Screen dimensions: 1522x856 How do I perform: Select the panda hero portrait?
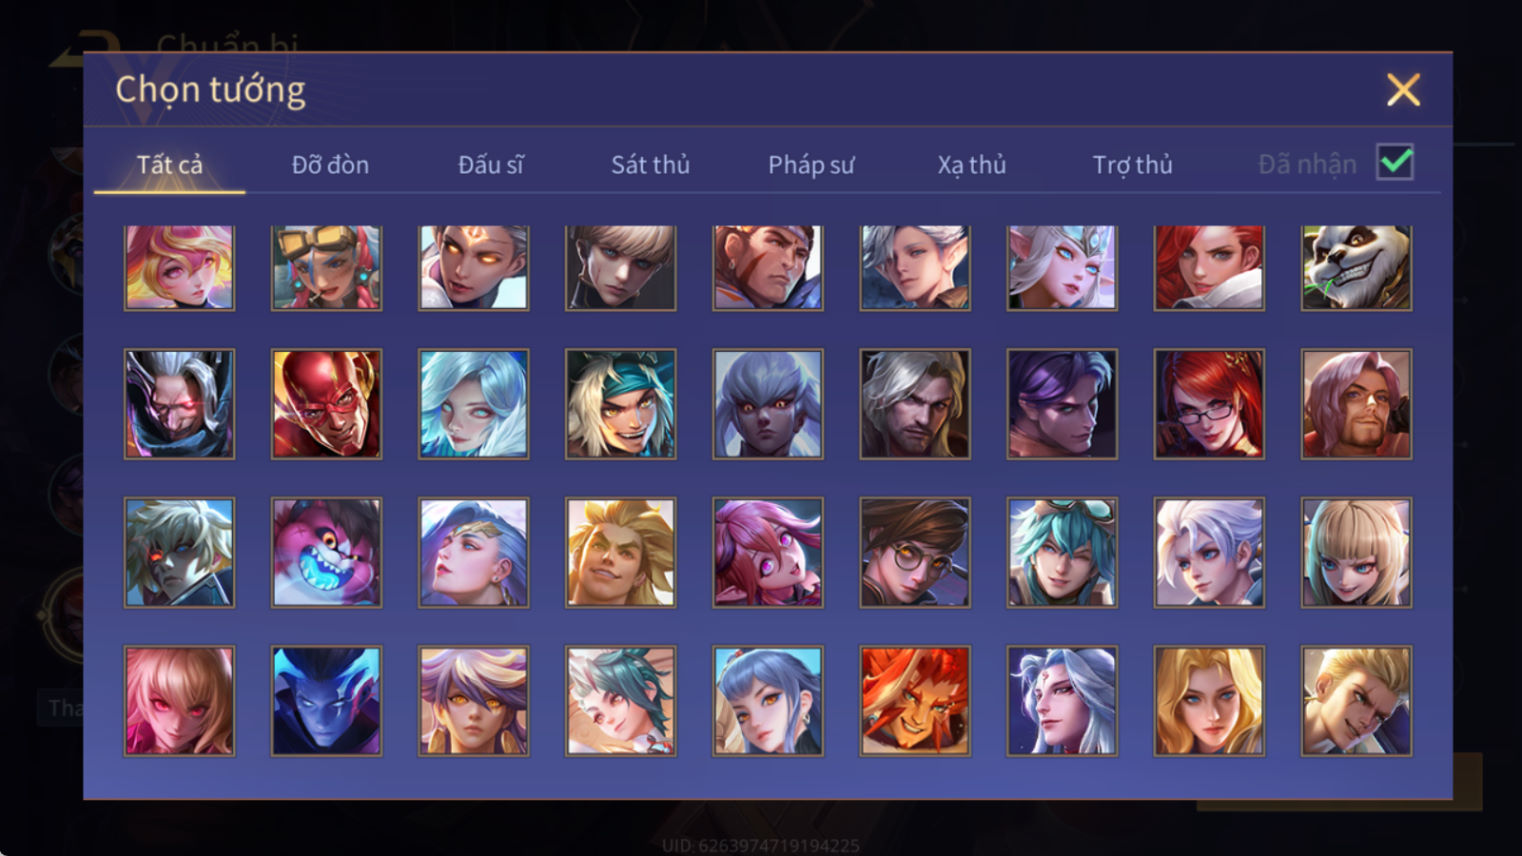(1356, 267)
